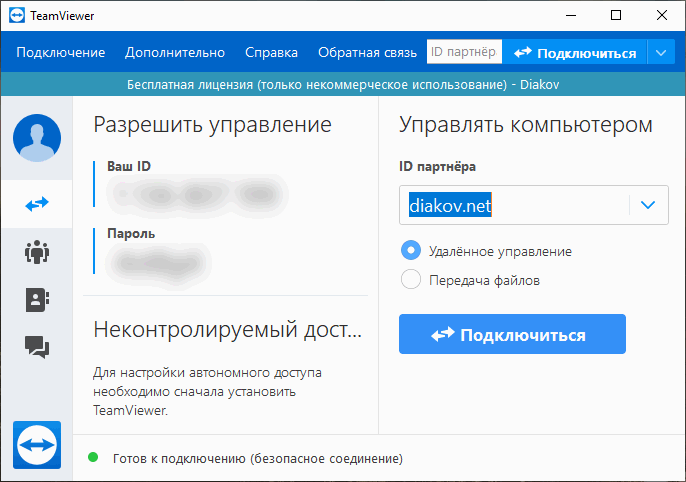Screen dimensions: 686x482
Task: Click the Готов к подключению status text
Action: tap(258, 458)
